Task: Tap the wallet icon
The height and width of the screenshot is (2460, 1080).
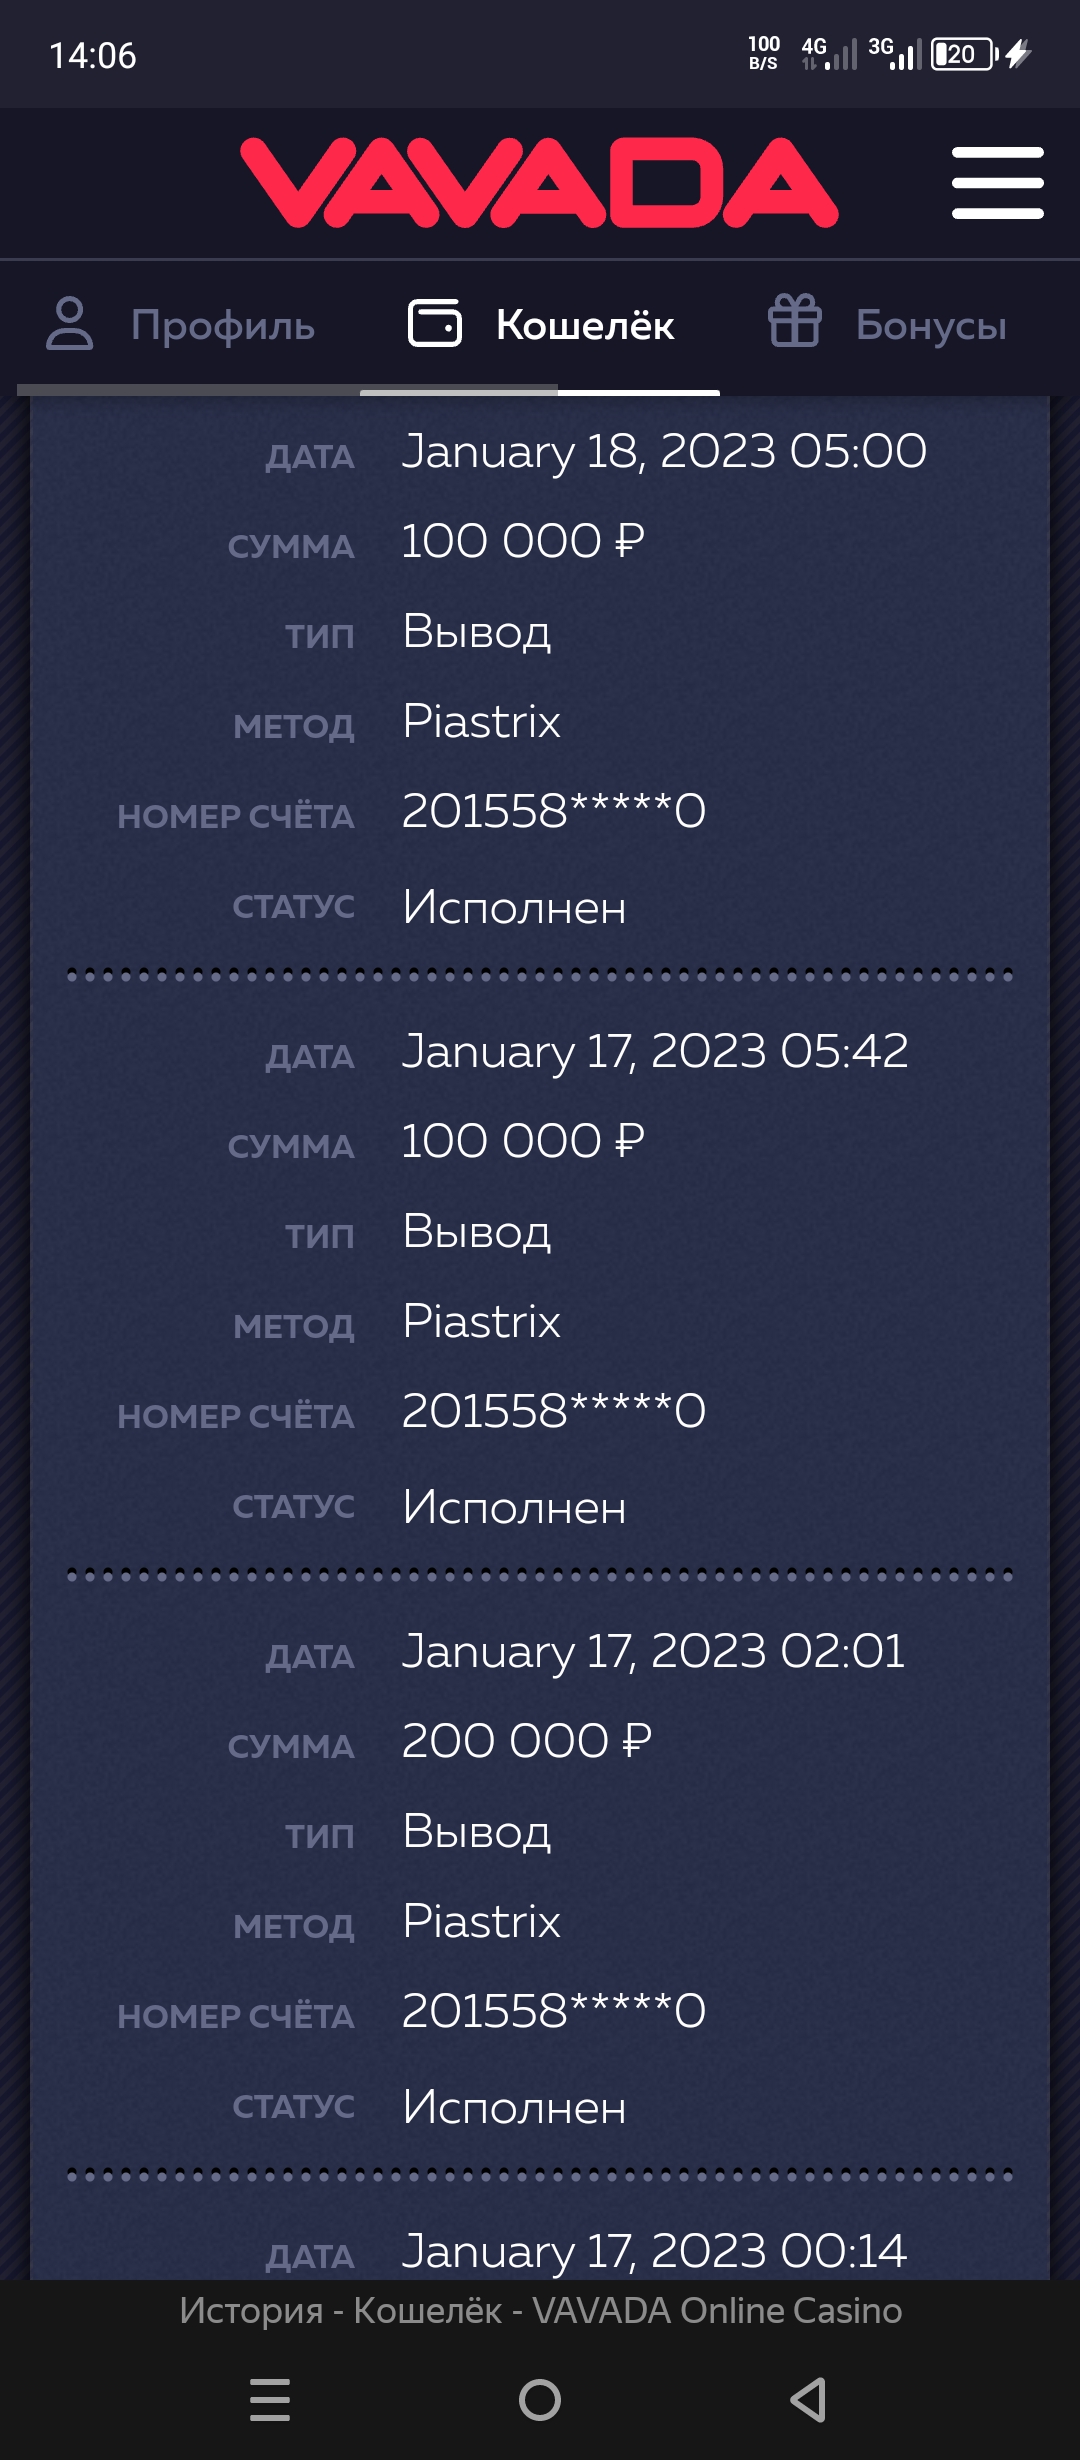Action: click(x=435, y=324)
